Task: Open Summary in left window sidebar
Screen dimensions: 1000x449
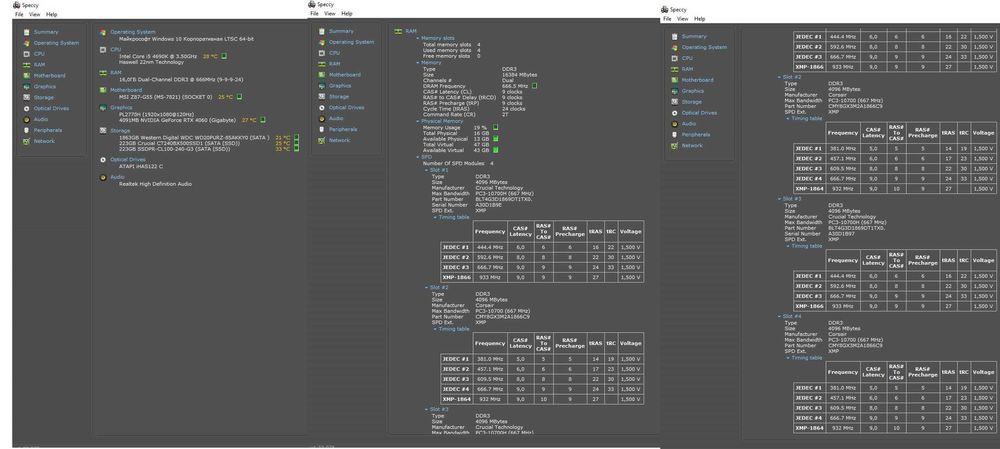Action: pyautogui.click(x=46, y=32)
